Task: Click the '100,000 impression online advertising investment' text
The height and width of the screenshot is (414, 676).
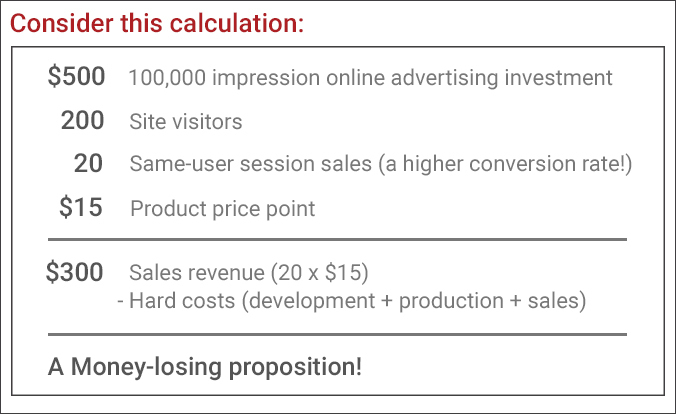Action: coord(370,78)
